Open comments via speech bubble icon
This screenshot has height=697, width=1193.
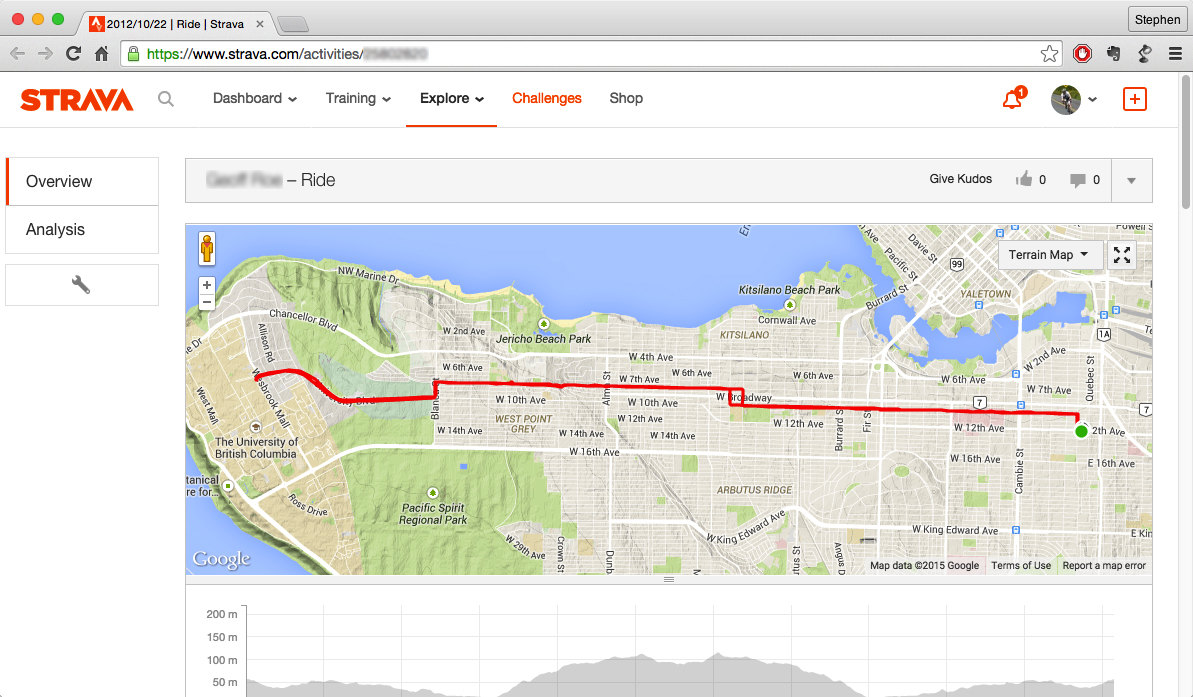(1077, 180)
